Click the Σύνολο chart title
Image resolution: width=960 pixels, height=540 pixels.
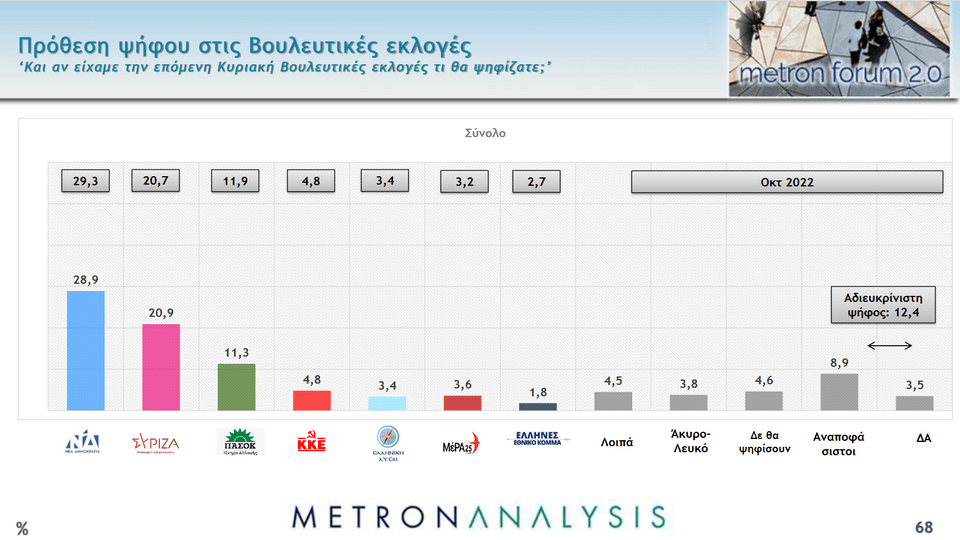(485, 133)
